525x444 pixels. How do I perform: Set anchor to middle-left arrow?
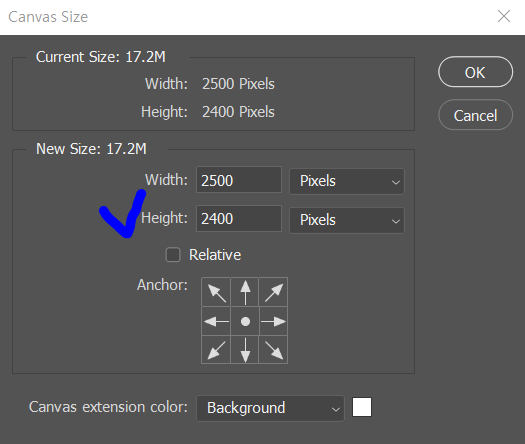pos(216,321)
